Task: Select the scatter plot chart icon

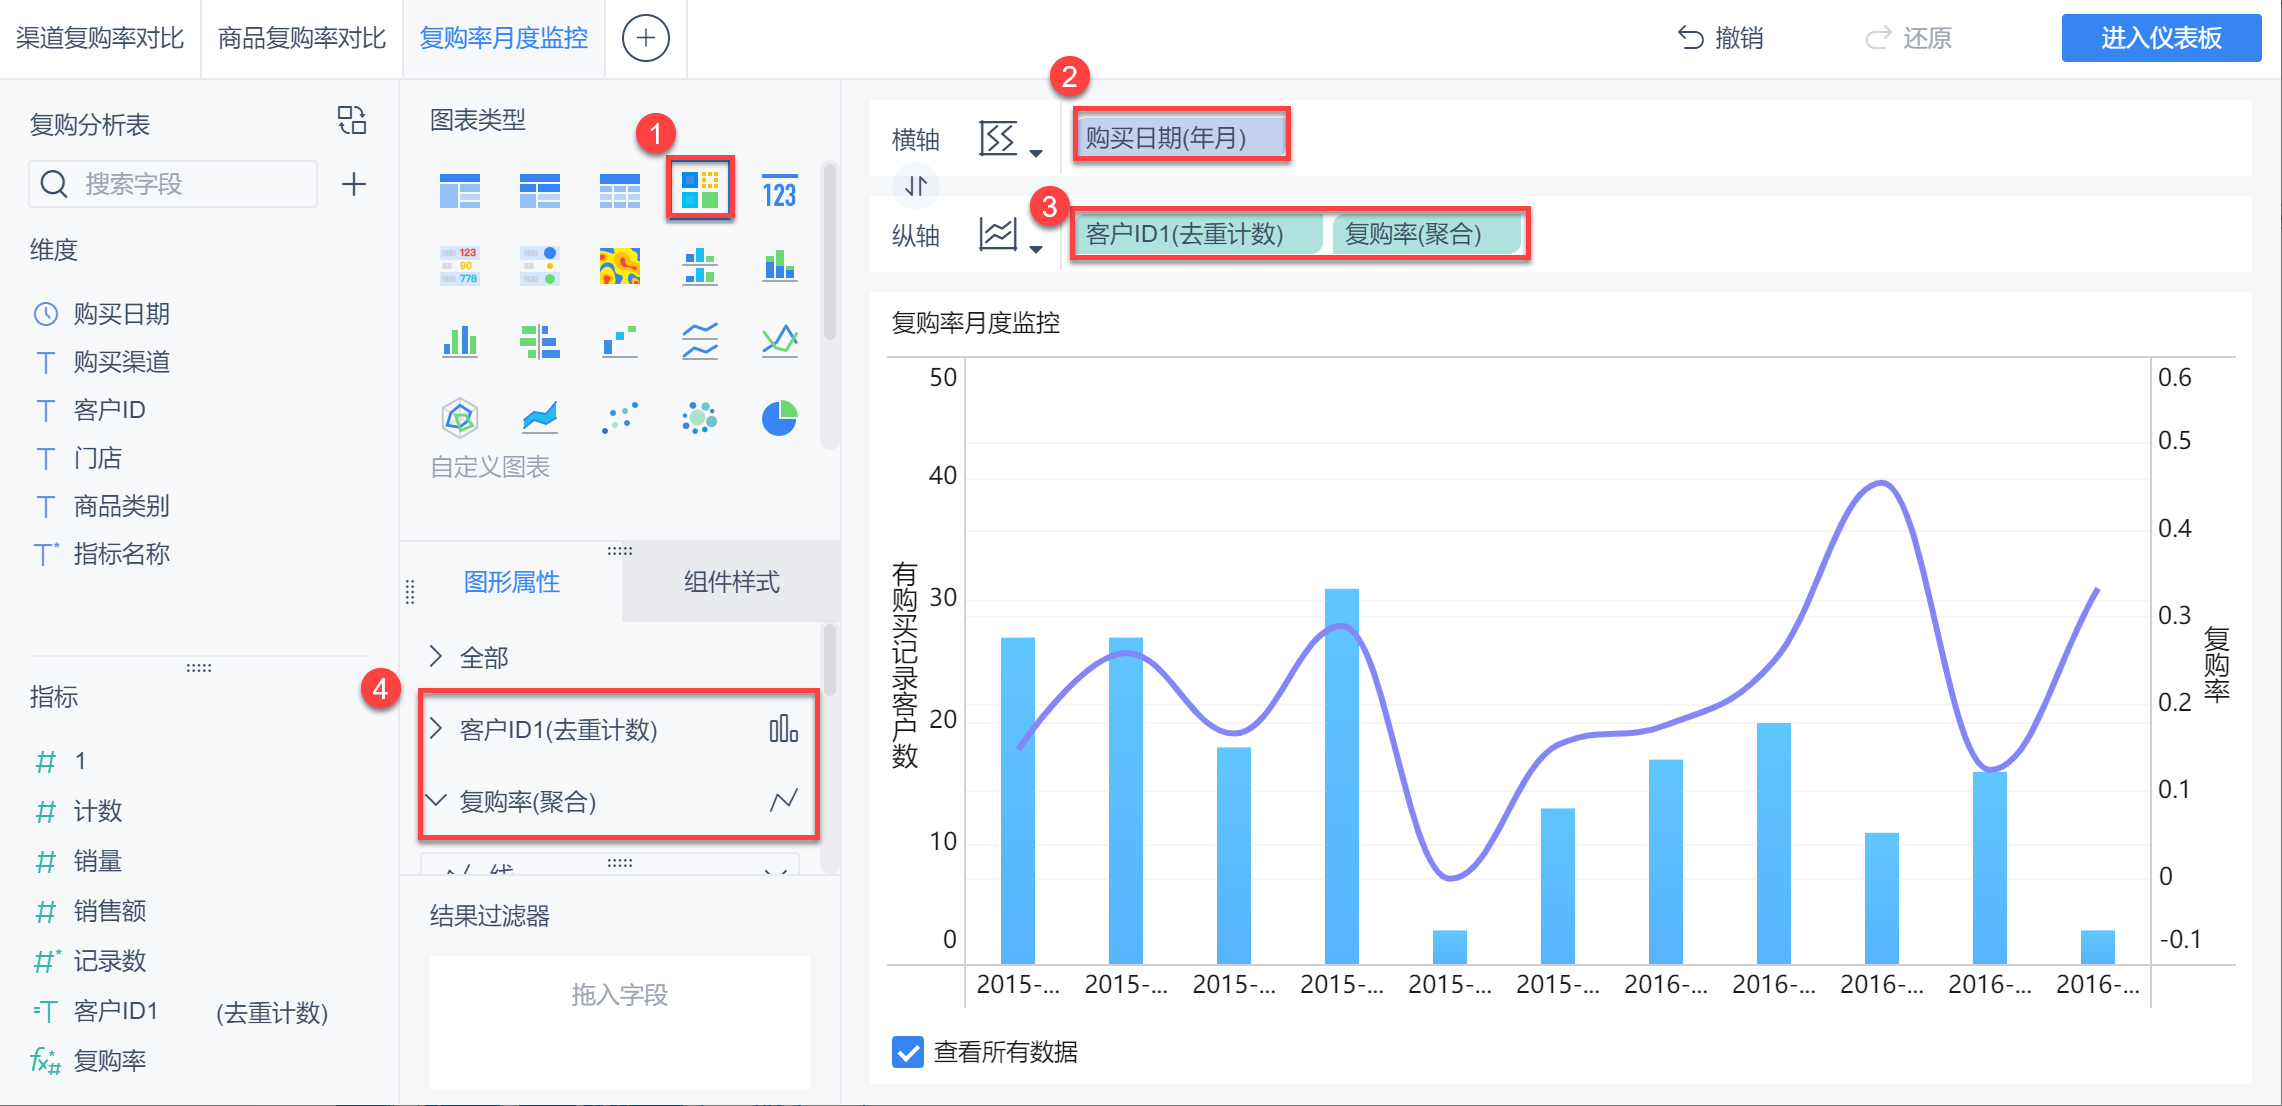Action: point(619,418)
